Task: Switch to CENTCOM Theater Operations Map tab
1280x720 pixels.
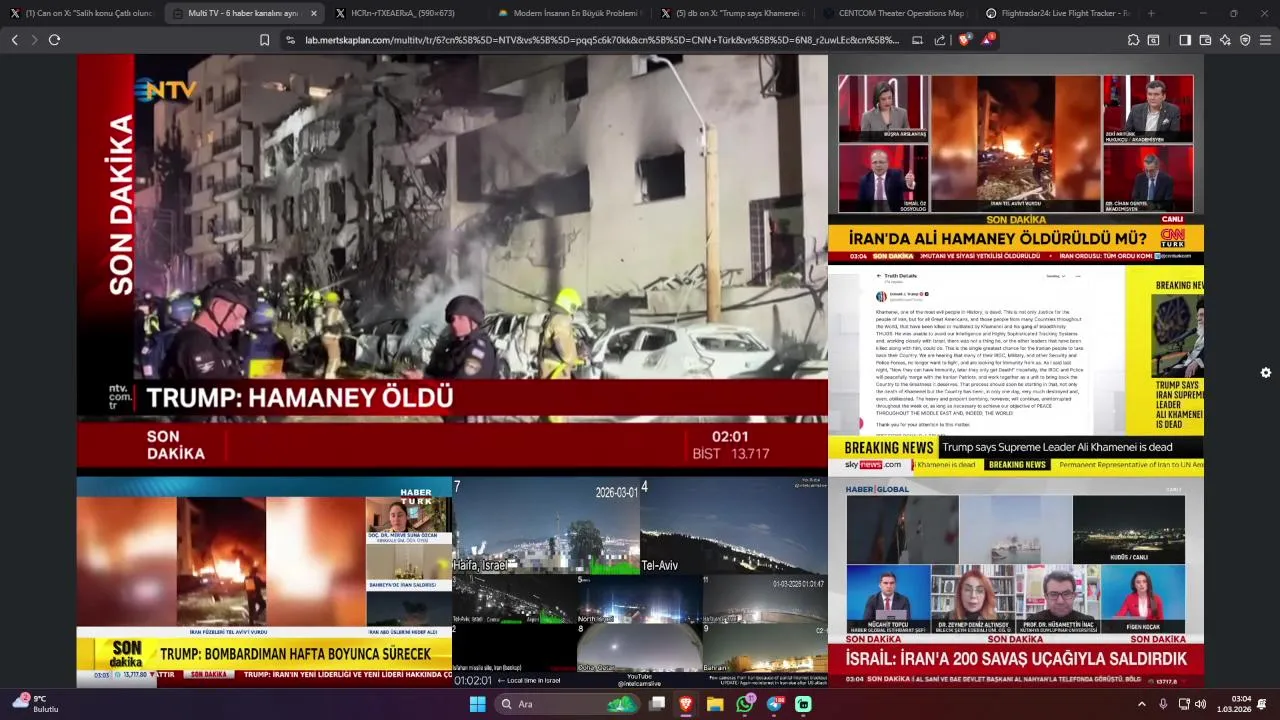Action: tap(894, 13)
